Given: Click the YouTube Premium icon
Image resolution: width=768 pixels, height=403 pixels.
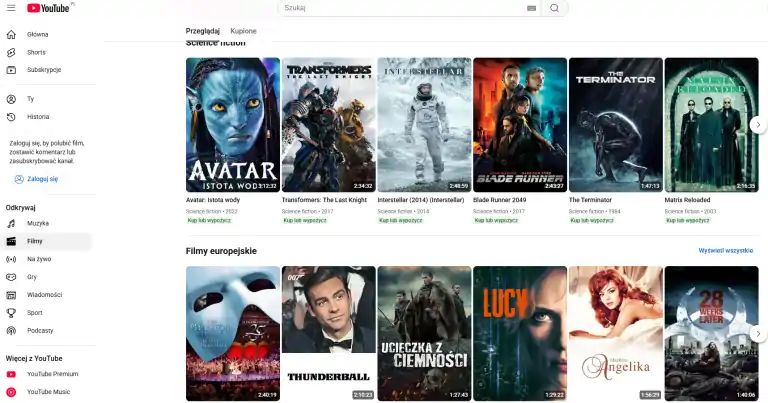Looking at the screenshot, I should [11, 374].
